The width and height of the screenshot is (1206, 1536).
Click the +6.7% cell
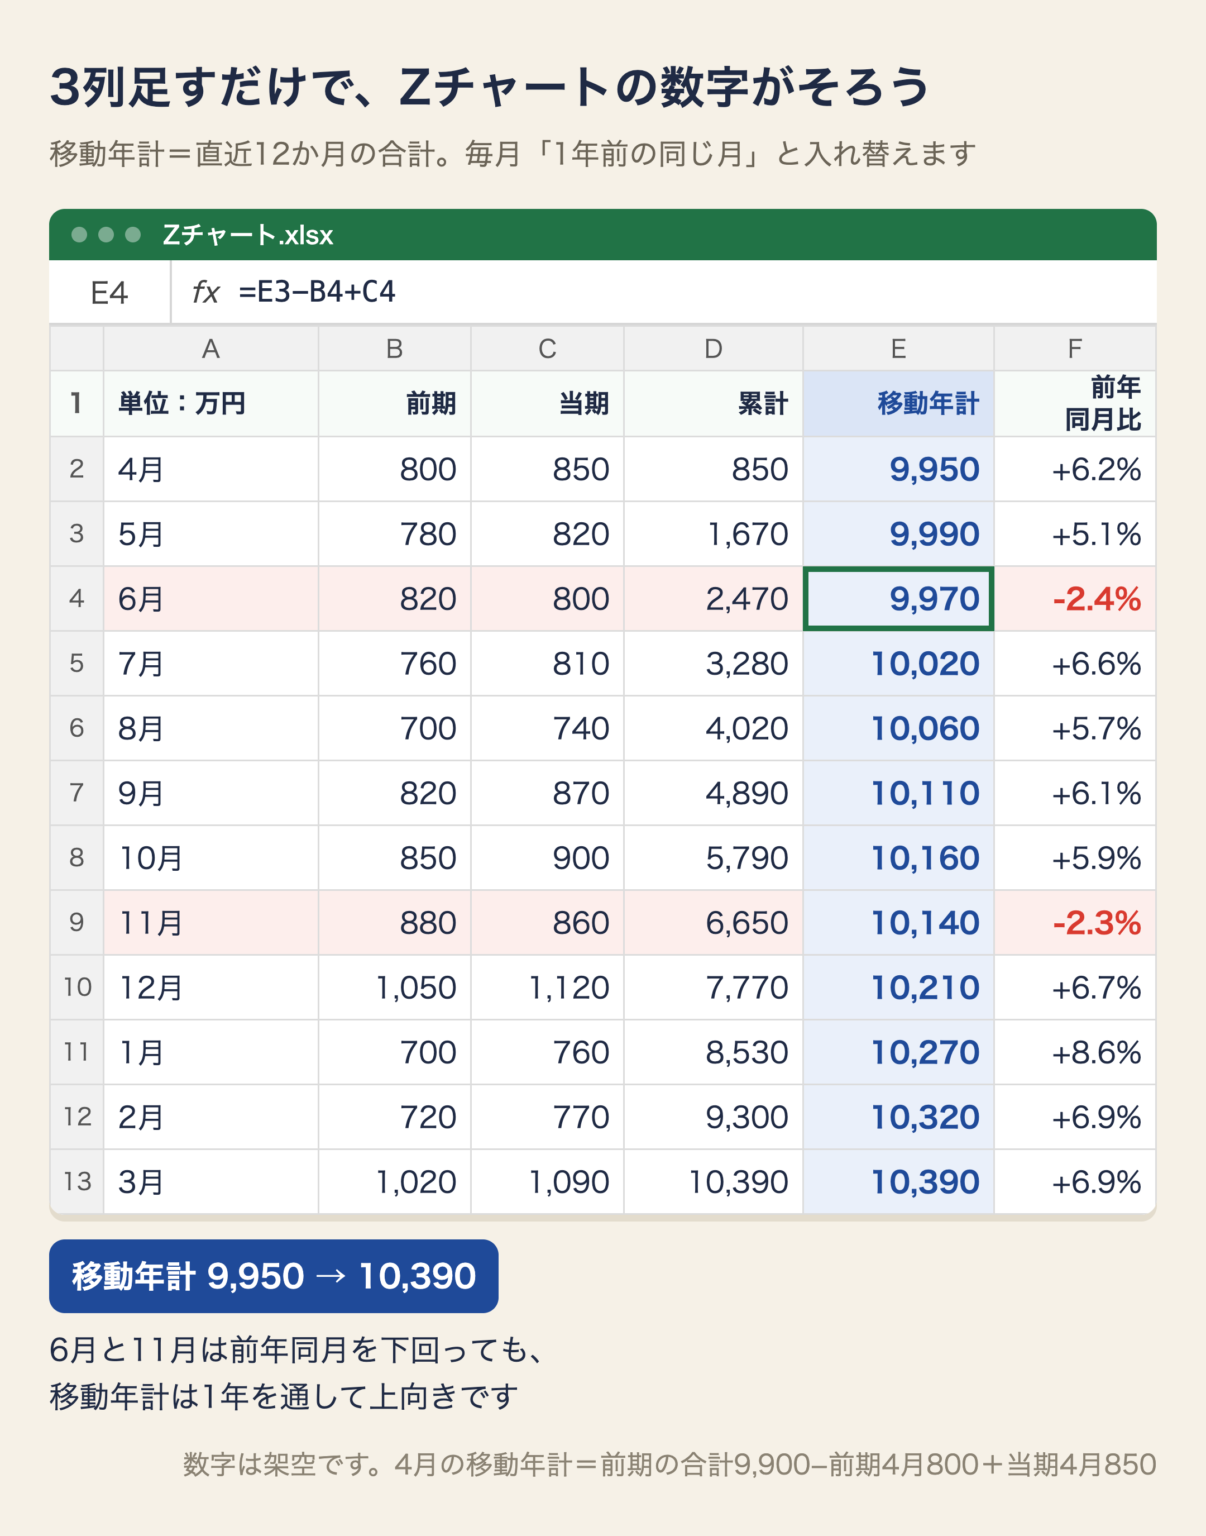[x=1075, y=988]
